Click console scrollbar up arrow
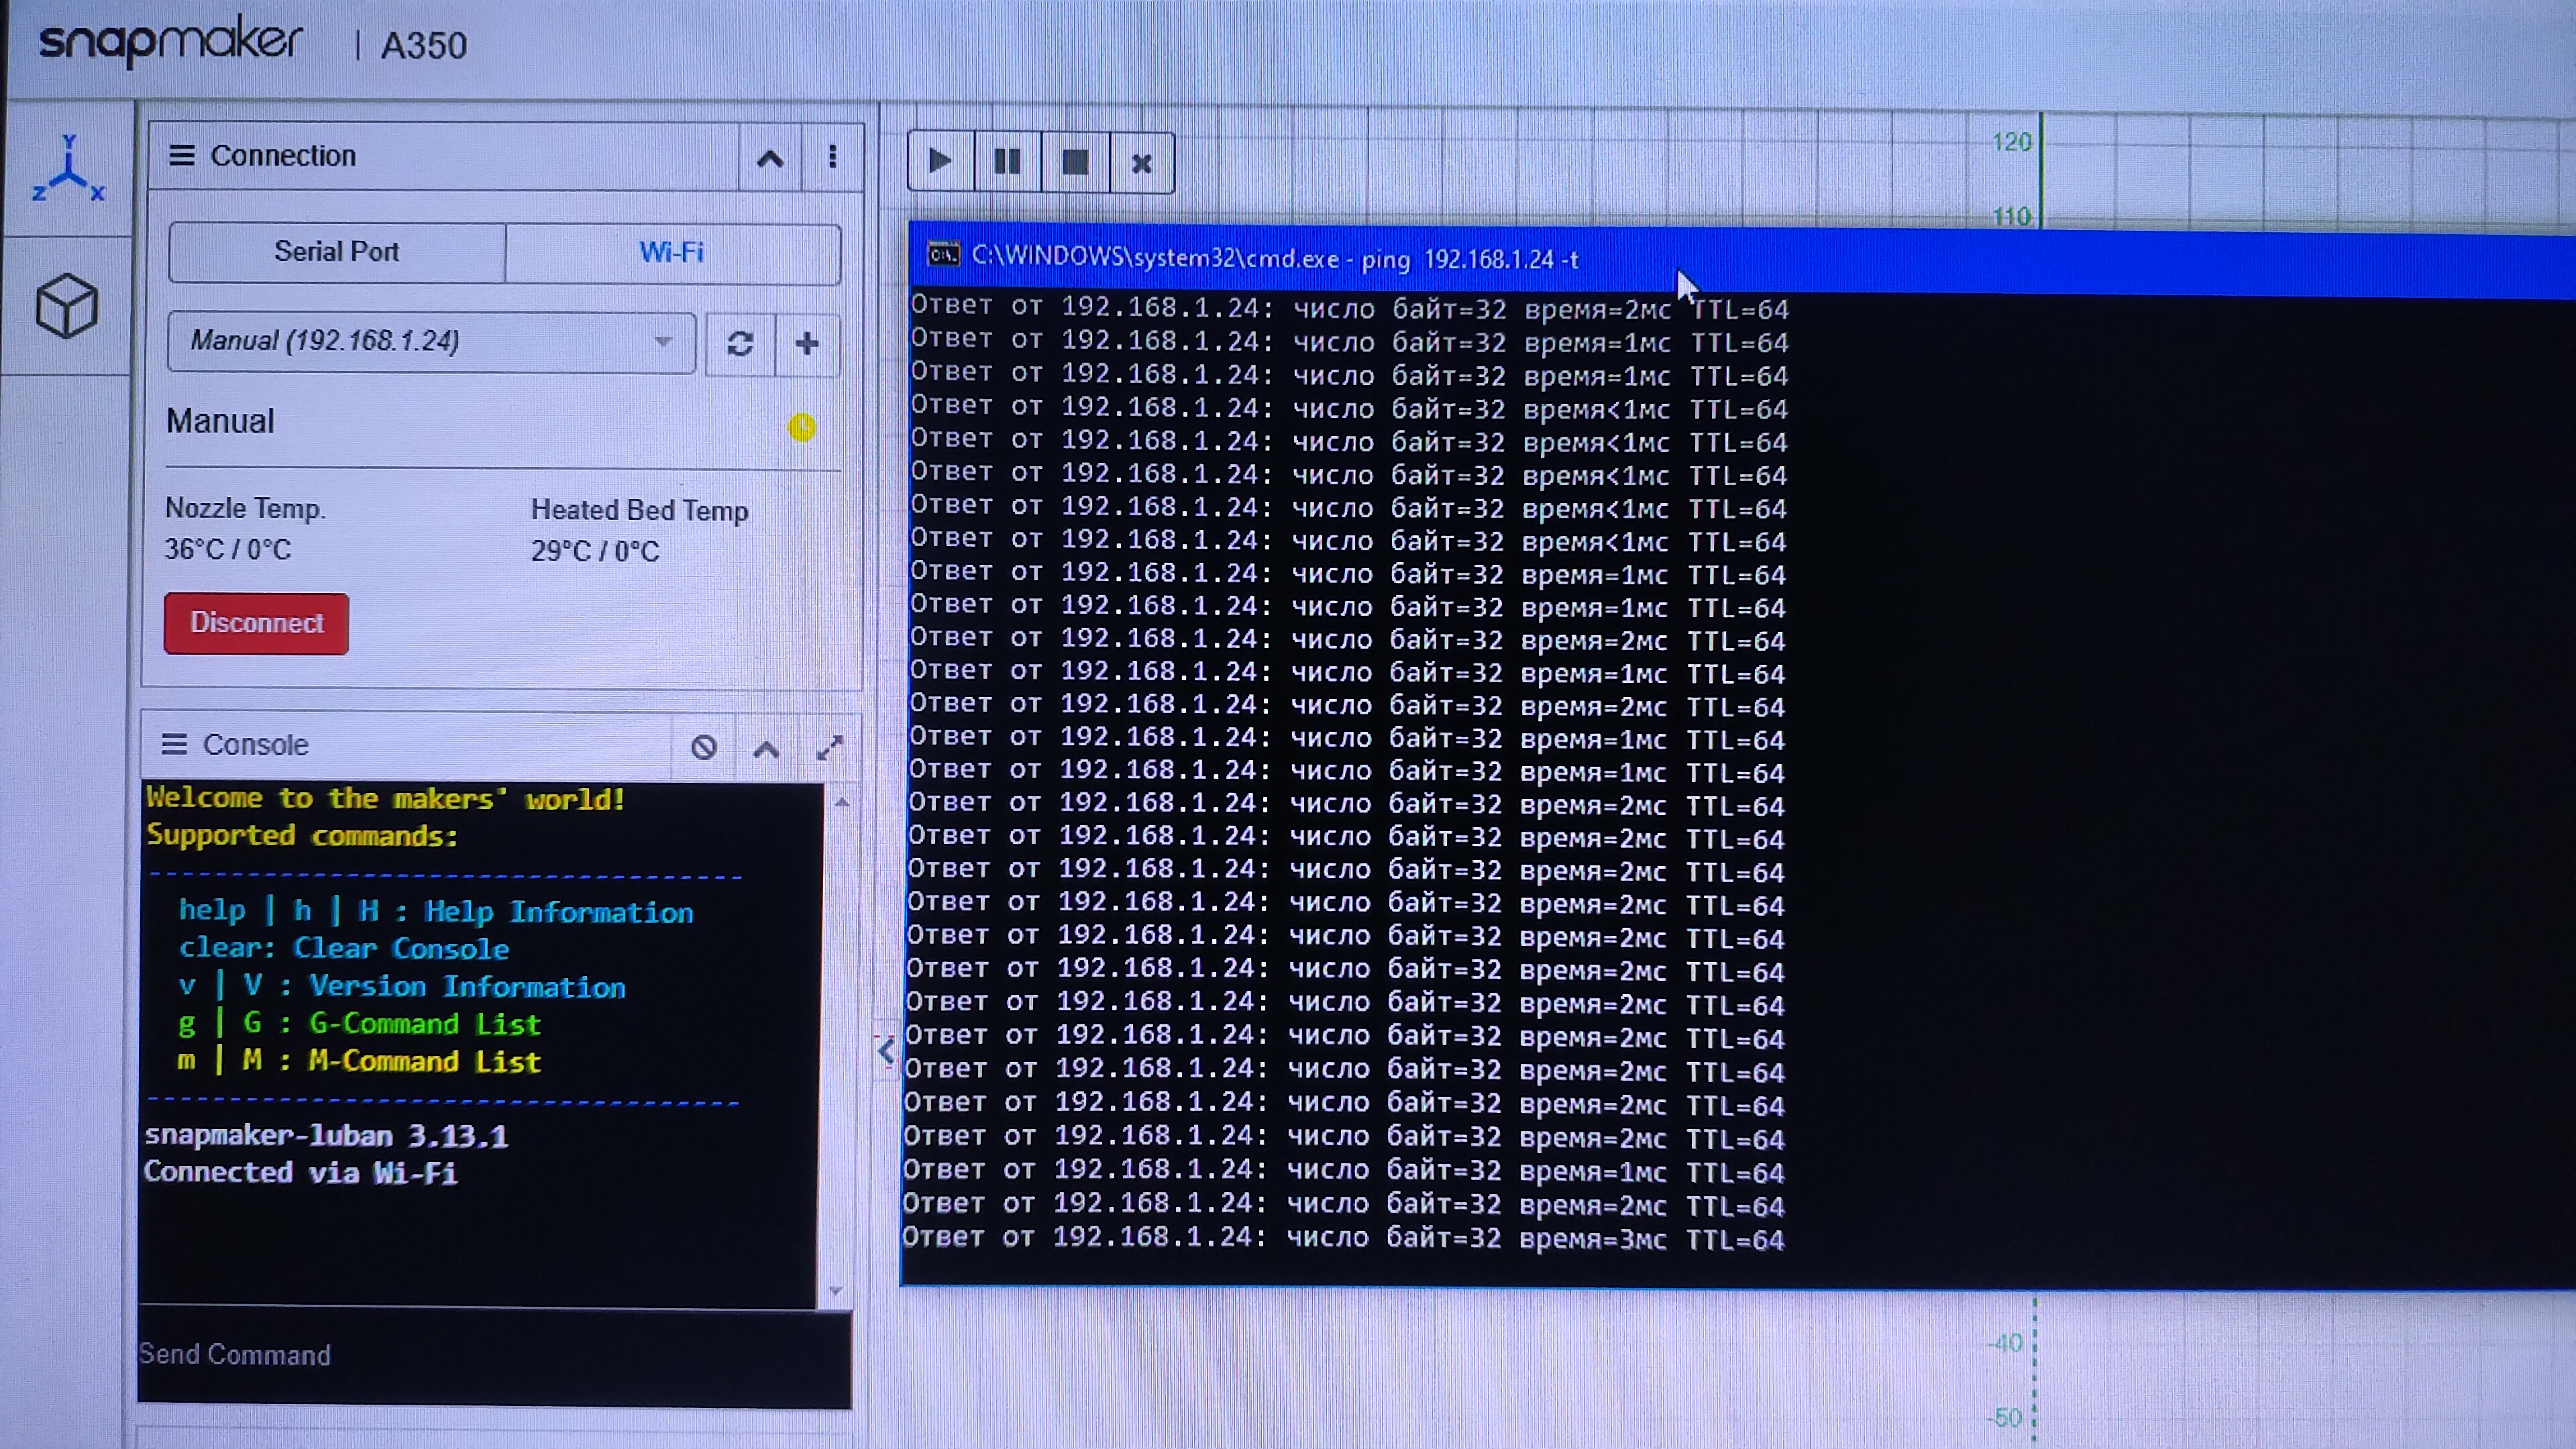 tap(842, 802)
